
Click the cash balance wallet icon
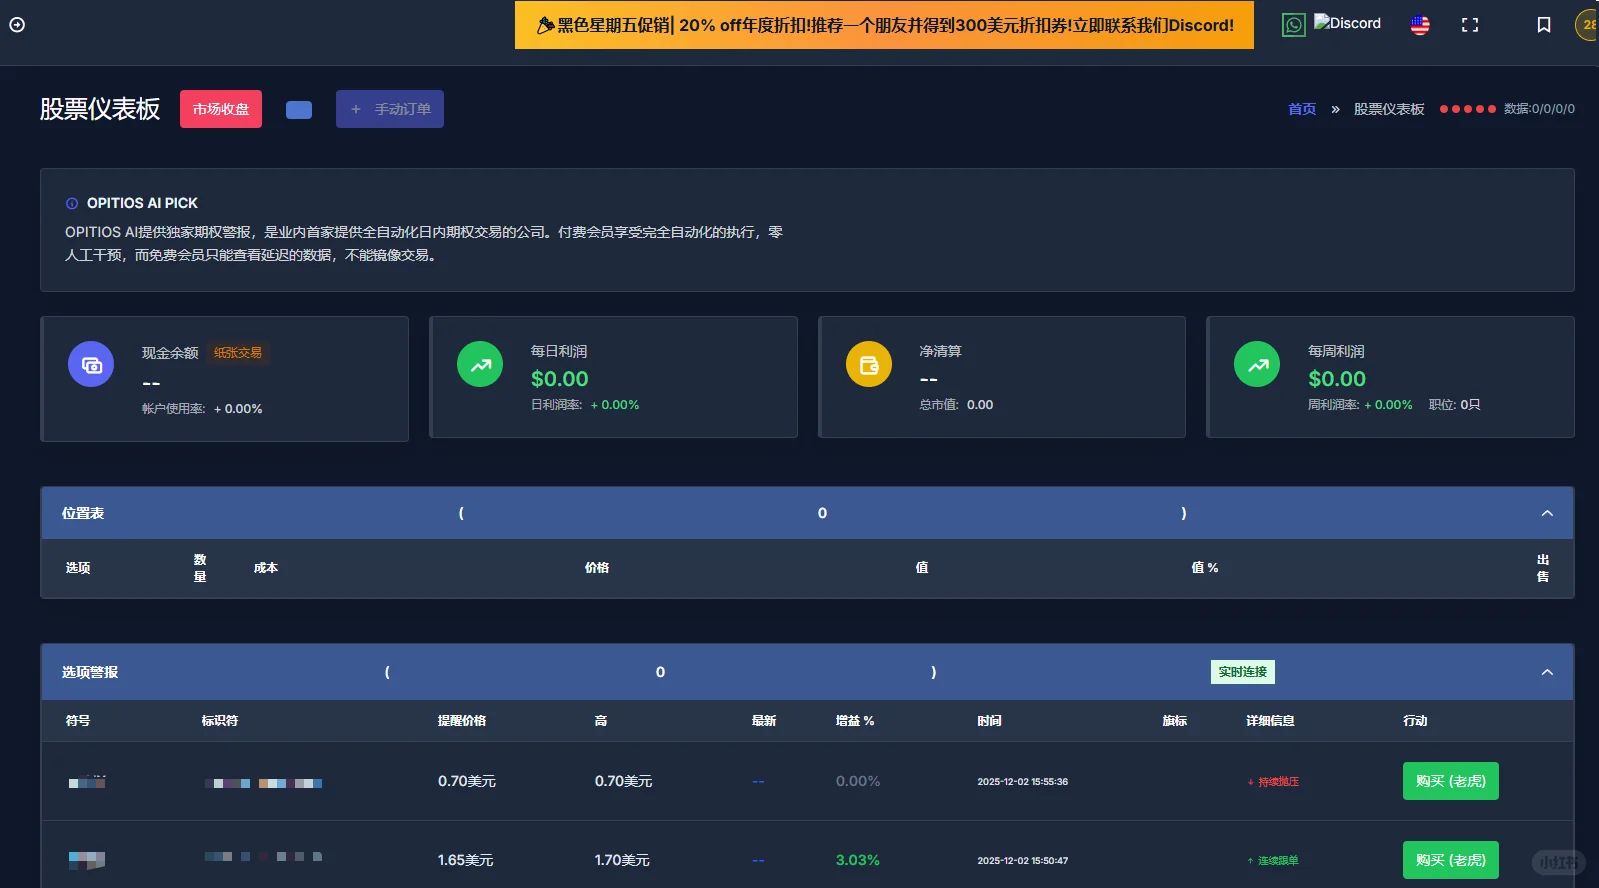(x=91, y=365)
